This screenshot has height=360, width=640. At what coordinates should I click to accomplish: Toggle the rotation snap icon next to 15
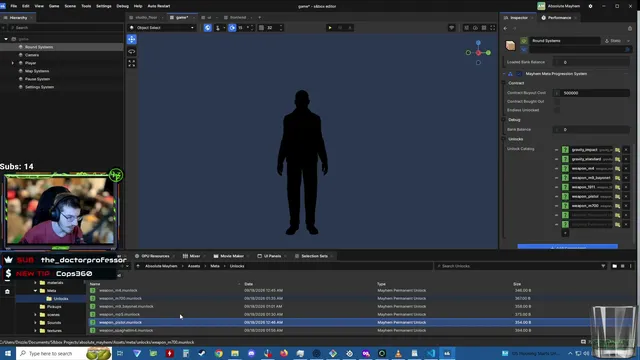click(x=232, y=28)
